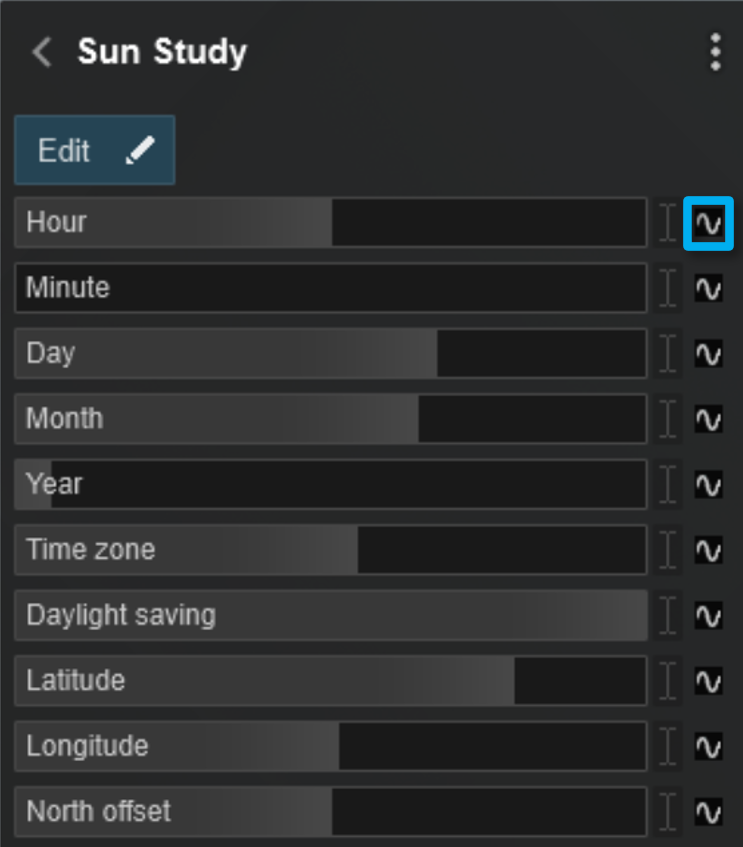Viewport: 743px width, 847px height.
Task: Click the Daylight saving slider bar
Action: tap(330, 615)
